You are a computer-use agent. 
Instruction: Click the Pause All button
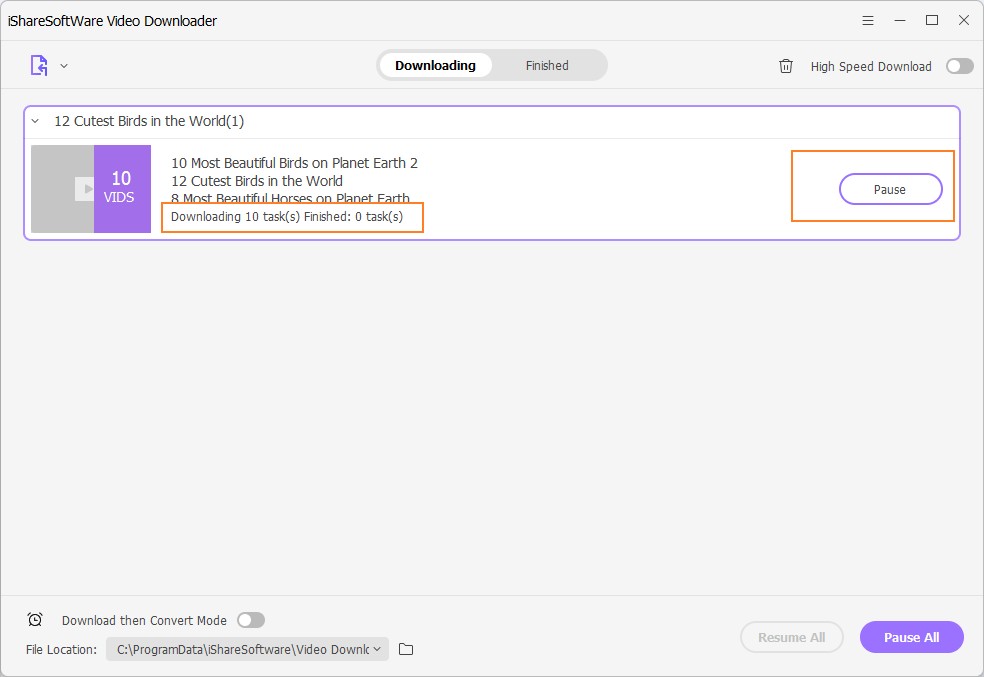pyautogui.click(x=911, y=637)
